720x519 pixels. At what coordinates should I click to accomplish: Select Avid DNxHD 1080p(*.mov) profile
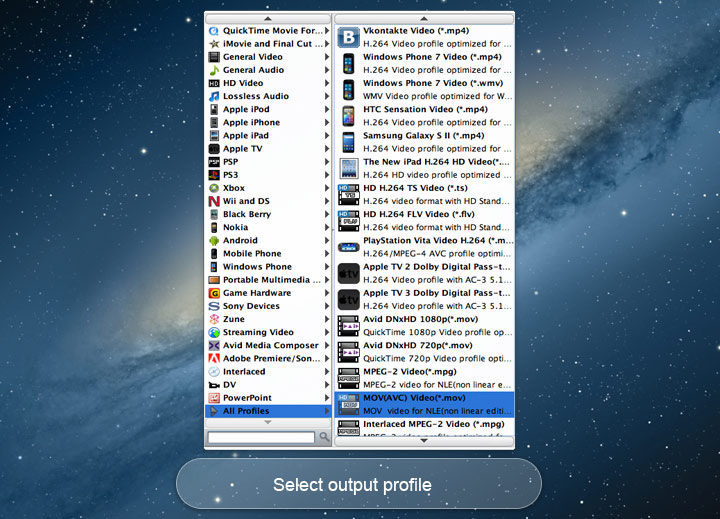(425, 326)
